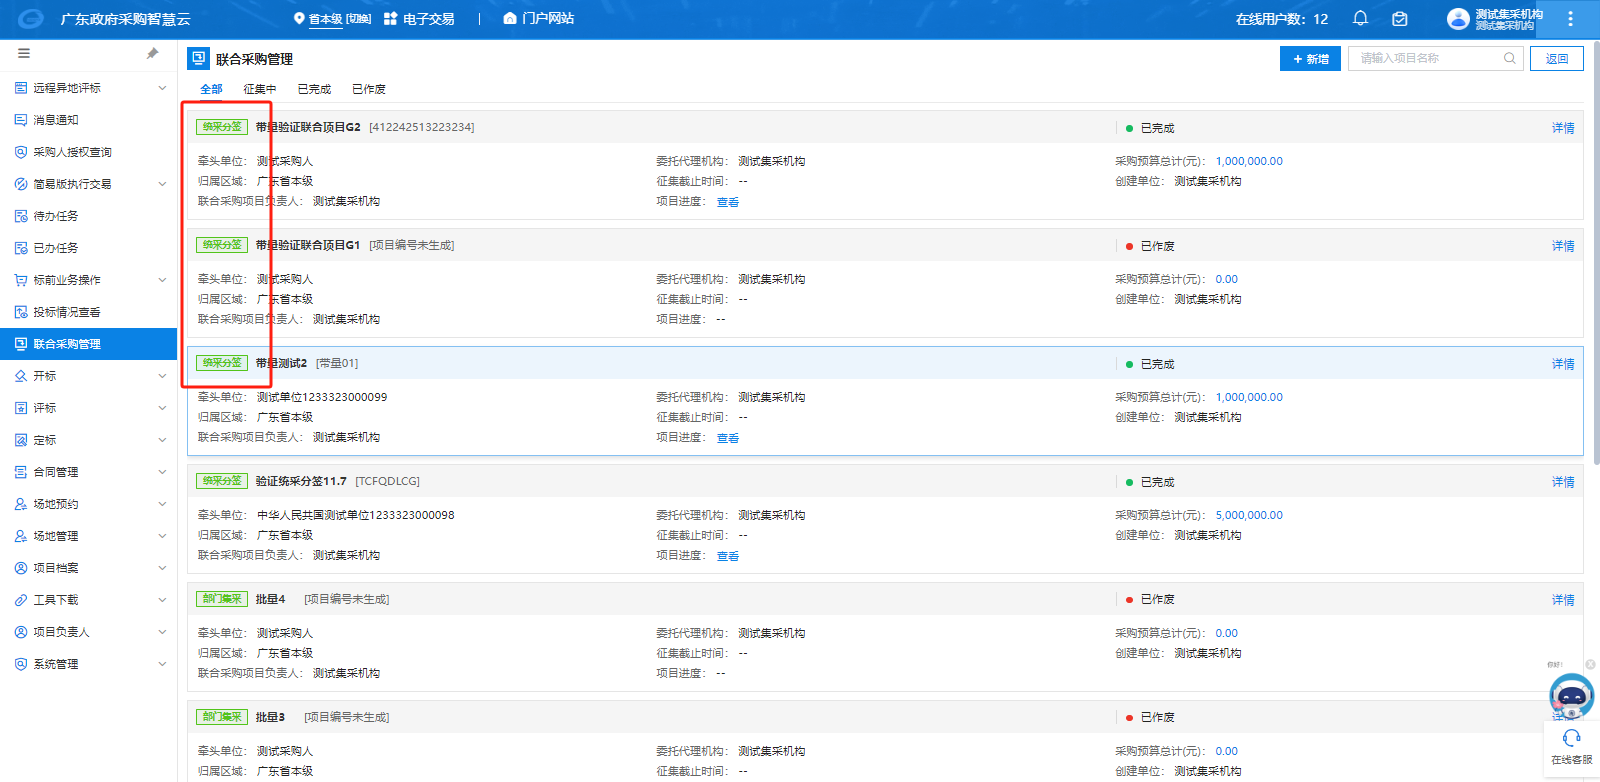Screen dimensions: 1600x782
Task: Open 详情 for 带量测试2
Action: pyautogui.click(x=1563, y=364)
